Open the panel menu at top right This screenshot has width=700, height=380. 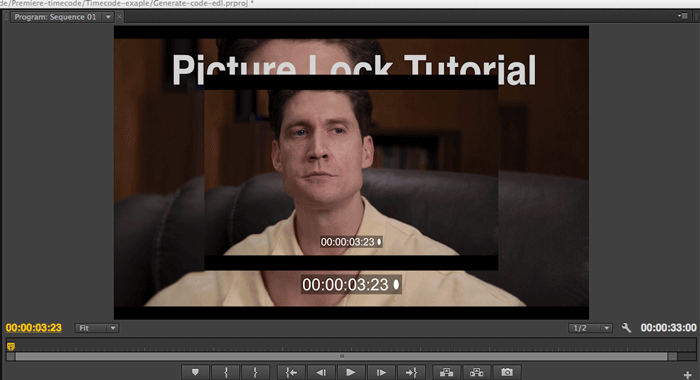click(683, 16)
